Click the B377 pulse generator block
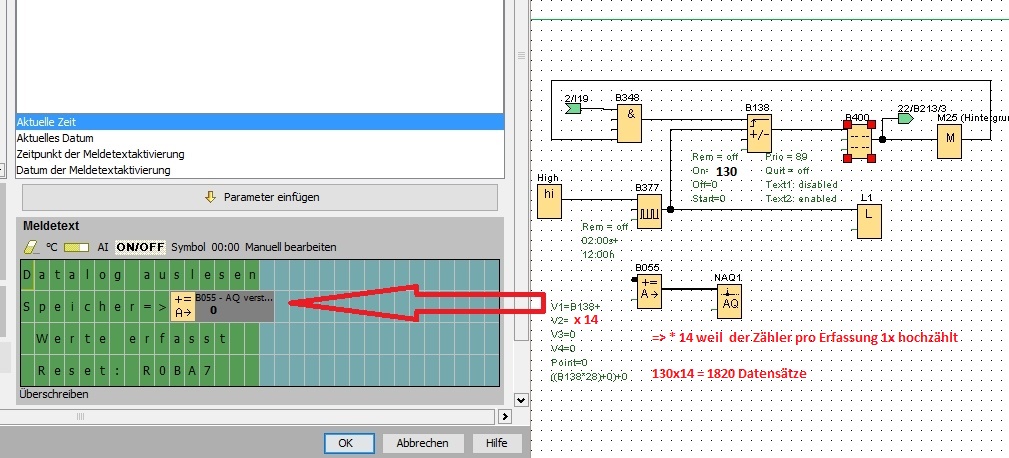The width and height of the screenshot is (1009, 458). pyautogui.click(x=648, y=209)
